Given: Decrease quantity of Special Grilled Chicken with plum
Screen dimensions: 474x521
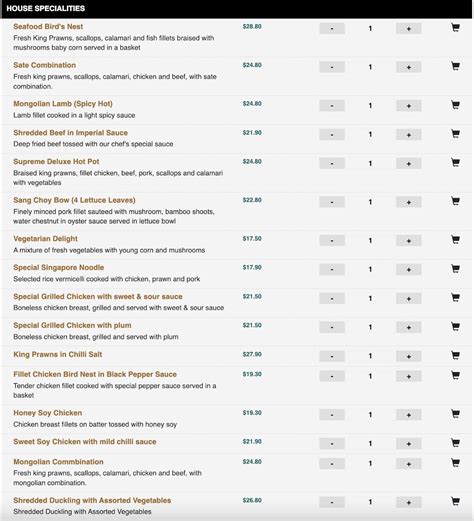Looking at the screenshot, I should pos(332,327).
